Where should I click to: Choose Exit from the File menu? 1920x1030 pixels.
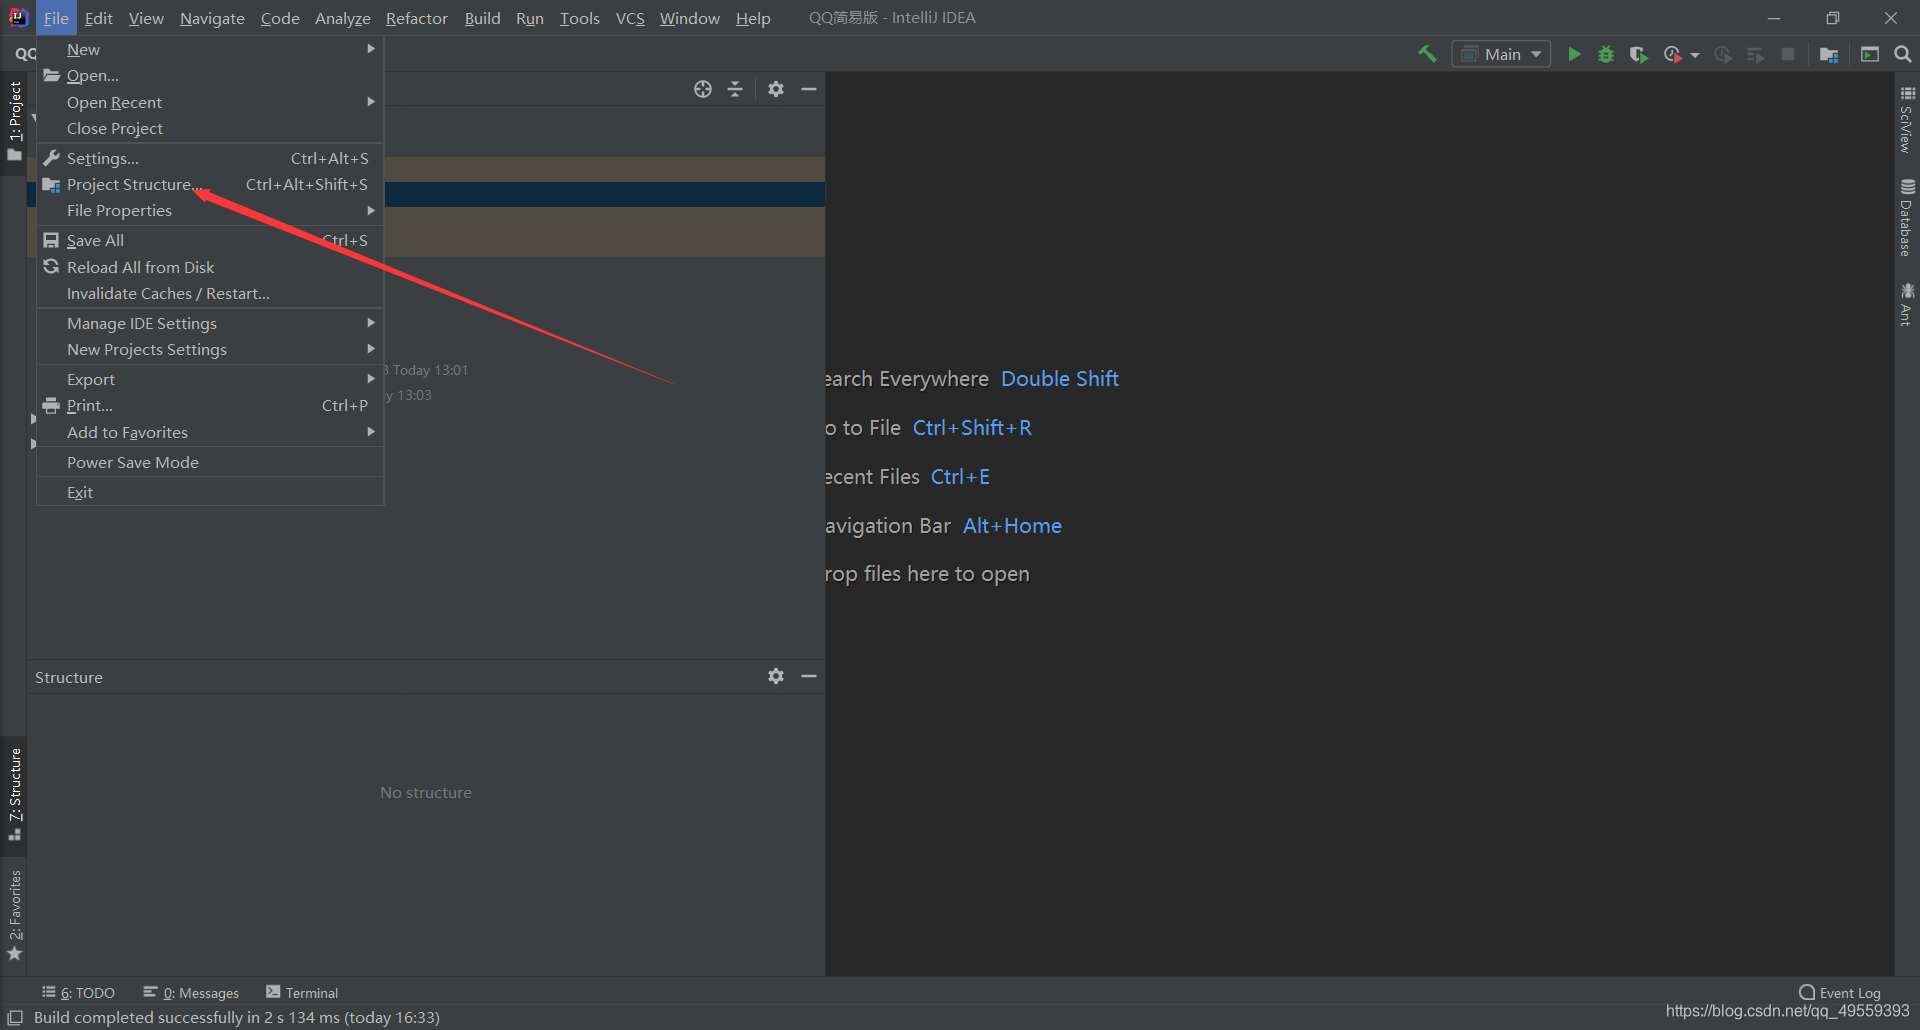(x=210, y=492)
